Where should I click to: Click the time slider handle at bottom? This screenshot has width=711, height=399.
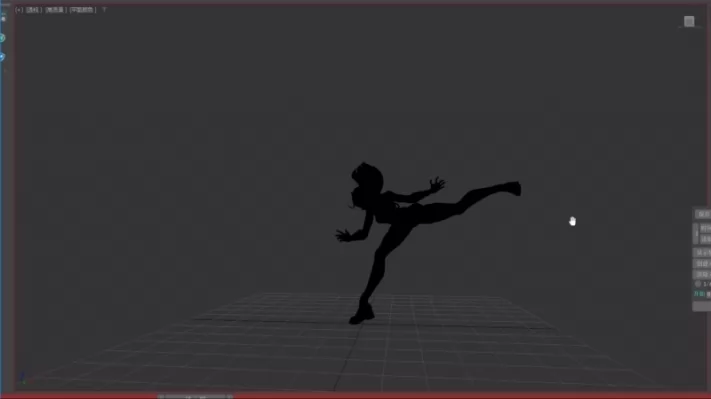point(195,397)
